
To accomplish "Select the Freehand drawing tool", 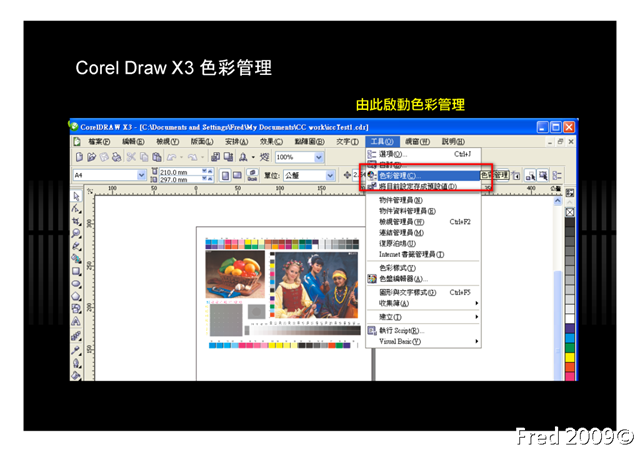I will (76, 246).
